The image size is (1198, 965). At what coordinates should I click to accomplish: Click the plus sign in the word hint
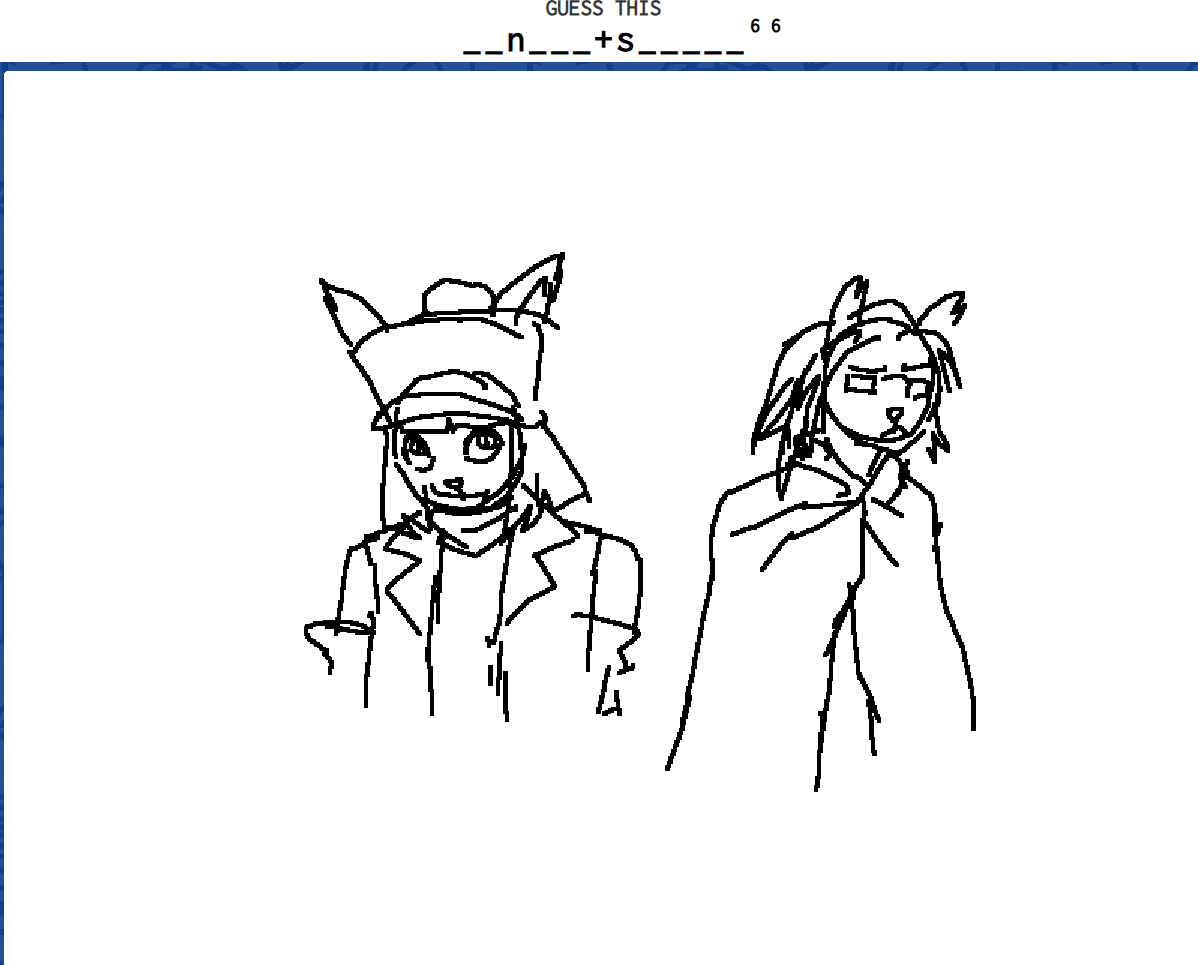click(602, 43)
